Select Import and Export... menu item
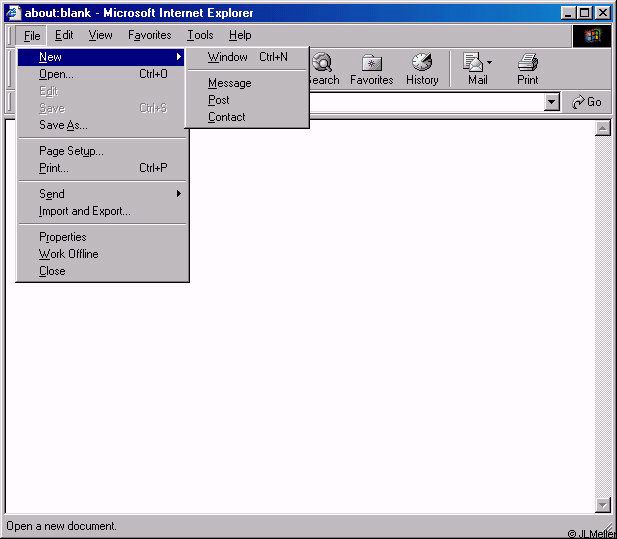 coord(102,211)
